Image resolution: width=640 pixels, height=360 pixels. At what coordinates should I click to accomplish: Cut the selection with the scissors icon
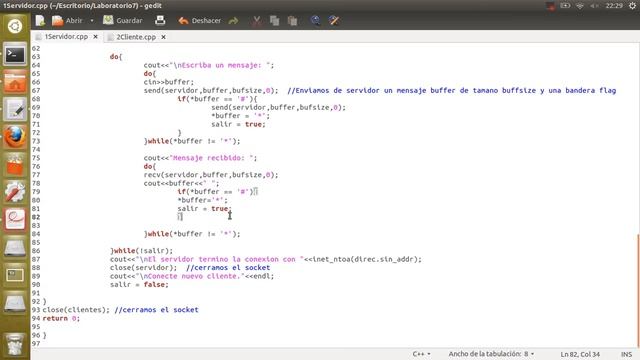[257, 20]
